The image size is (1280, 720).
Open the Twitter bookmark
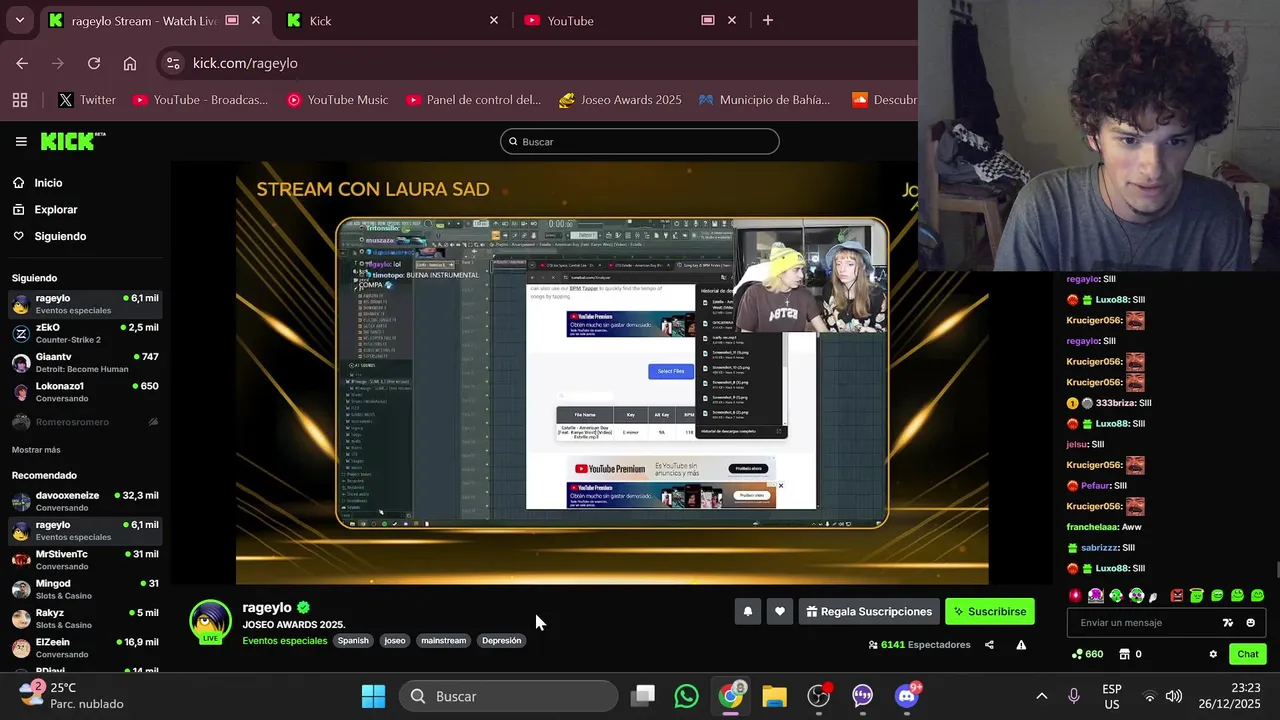coord(87,100)
